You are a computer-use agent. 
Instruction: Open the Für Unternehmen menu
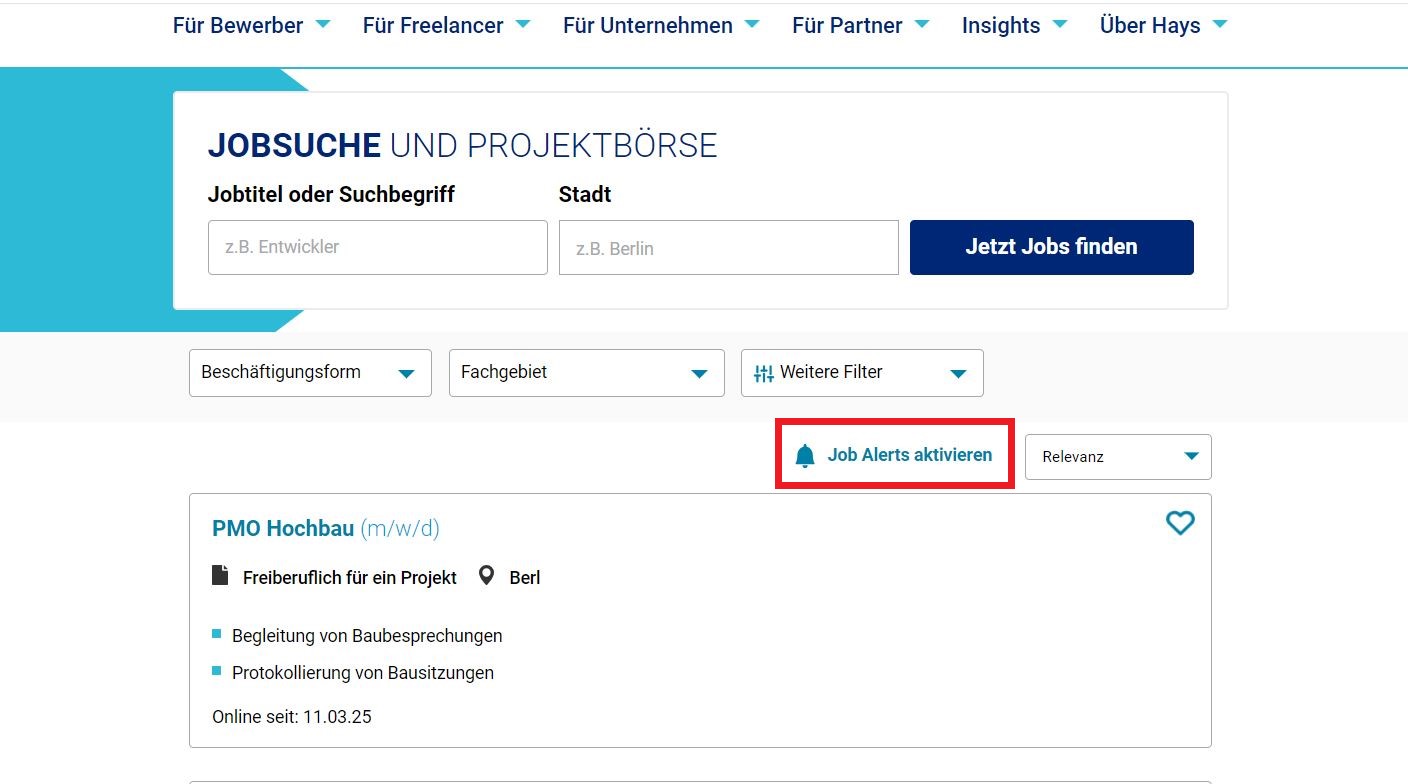point(661,25)
